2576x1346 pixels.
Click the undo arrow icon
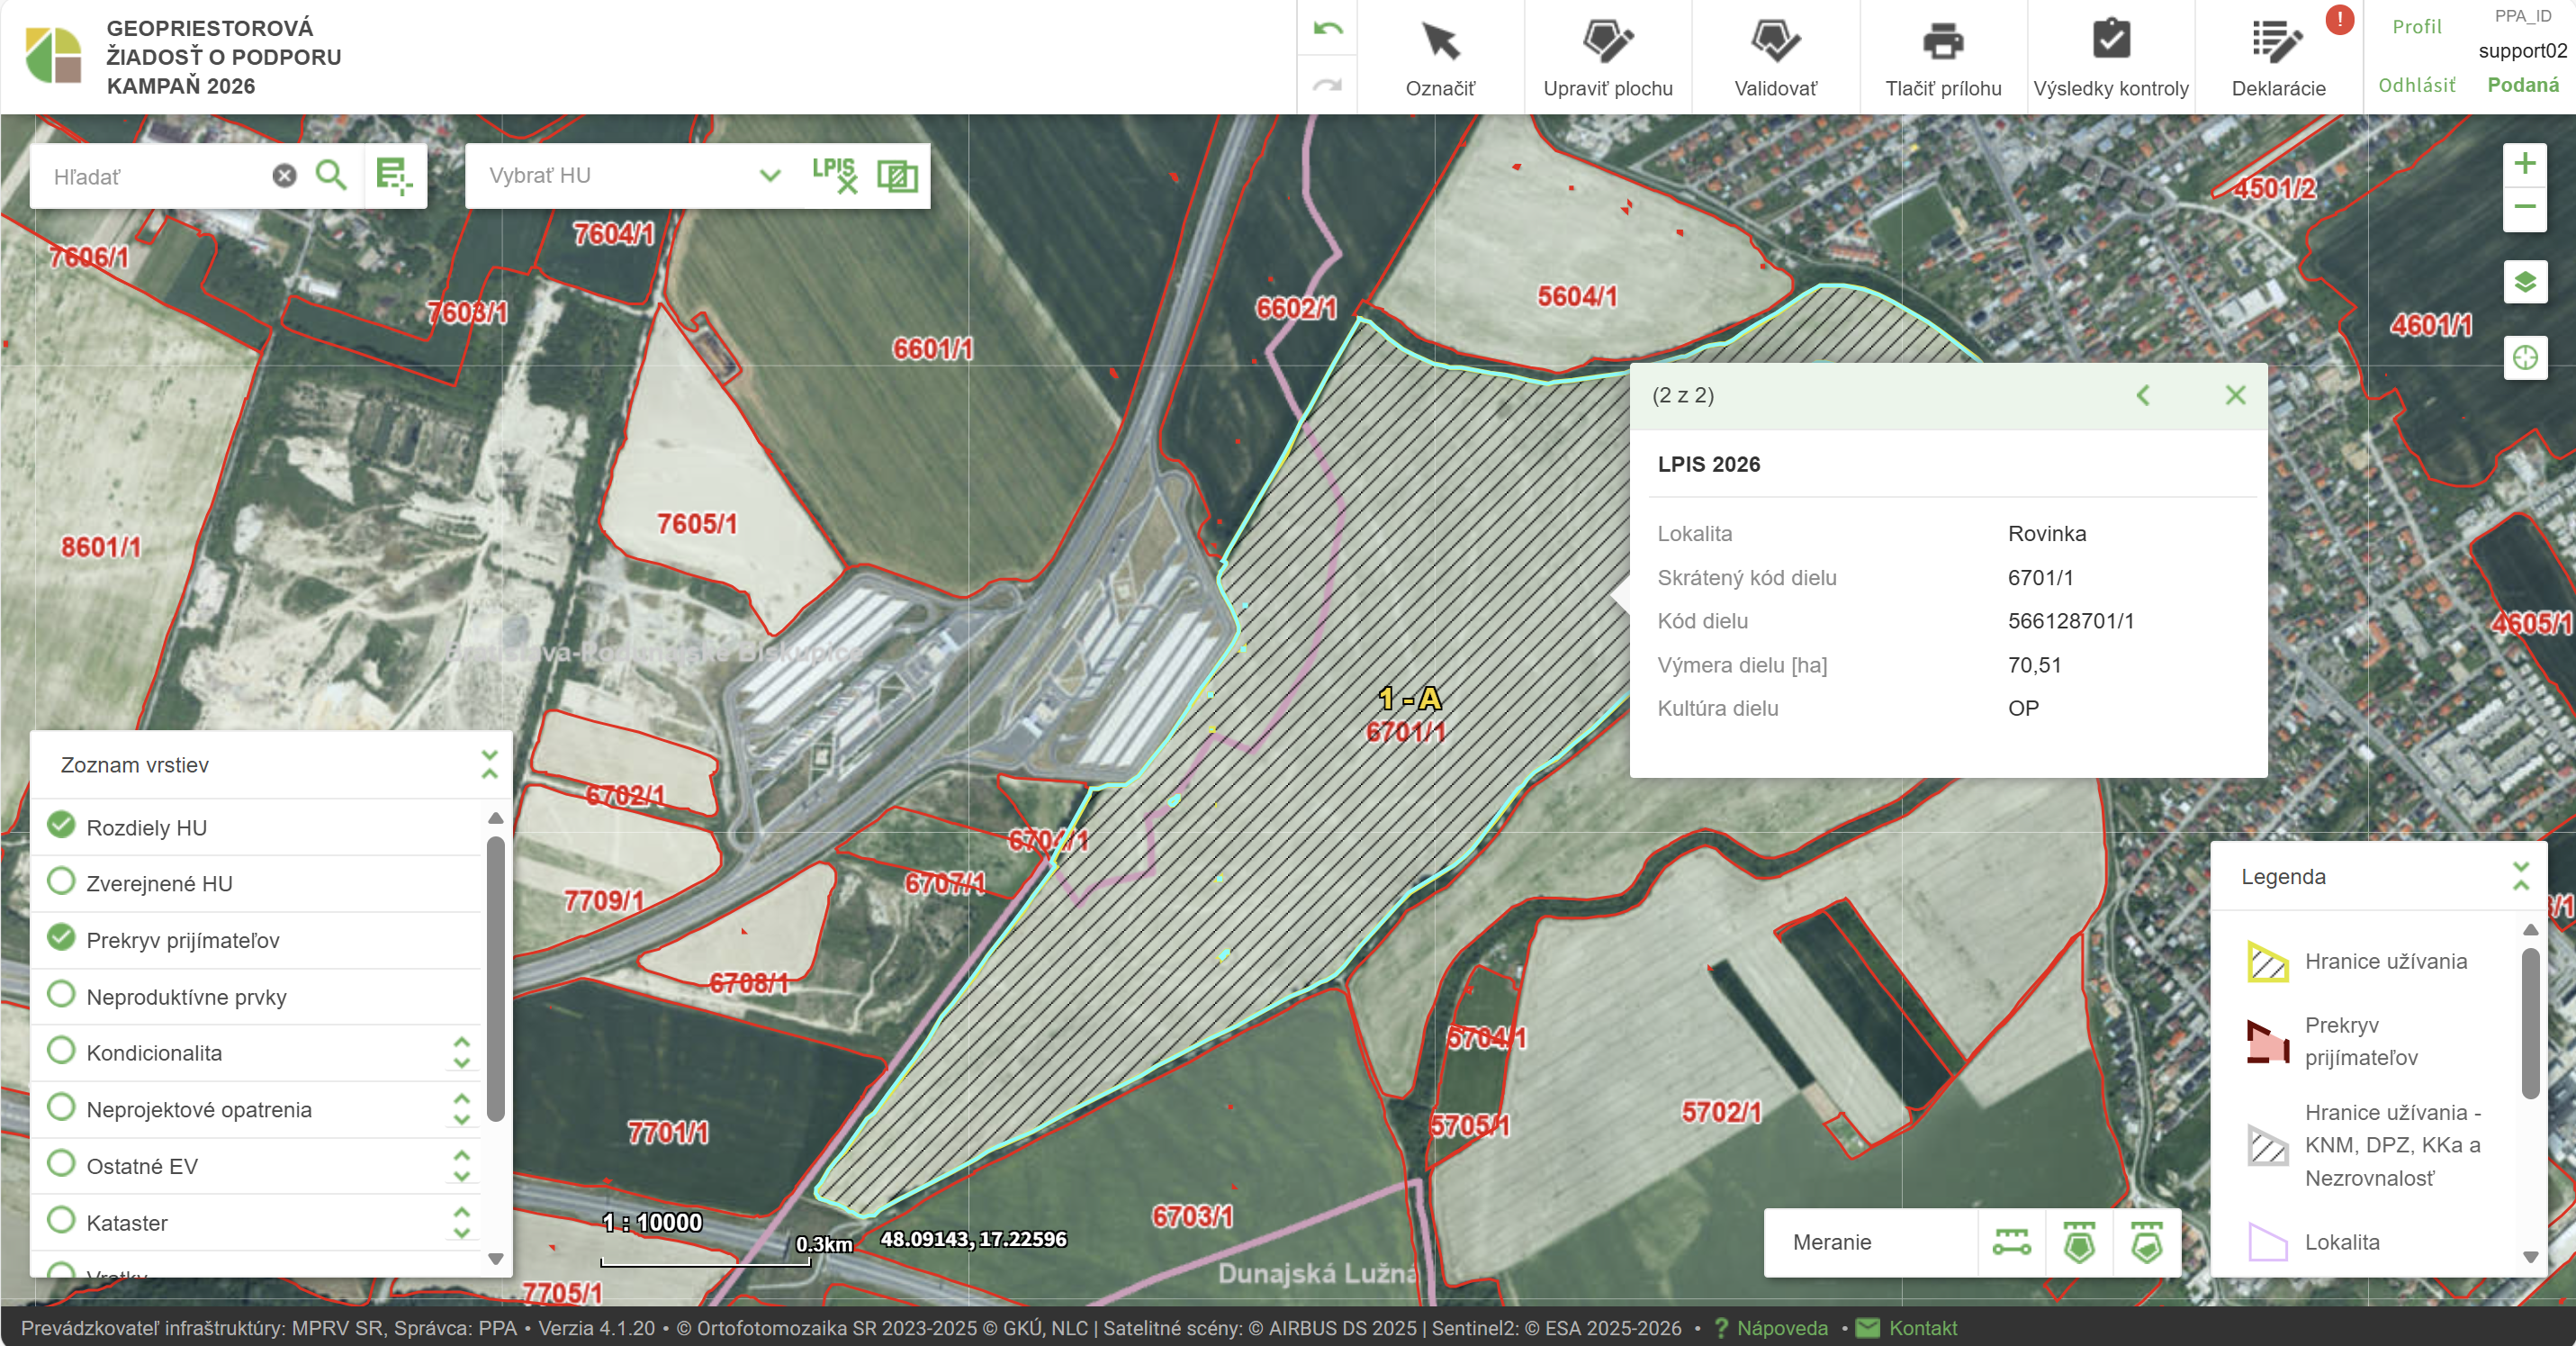(1327, 29)
